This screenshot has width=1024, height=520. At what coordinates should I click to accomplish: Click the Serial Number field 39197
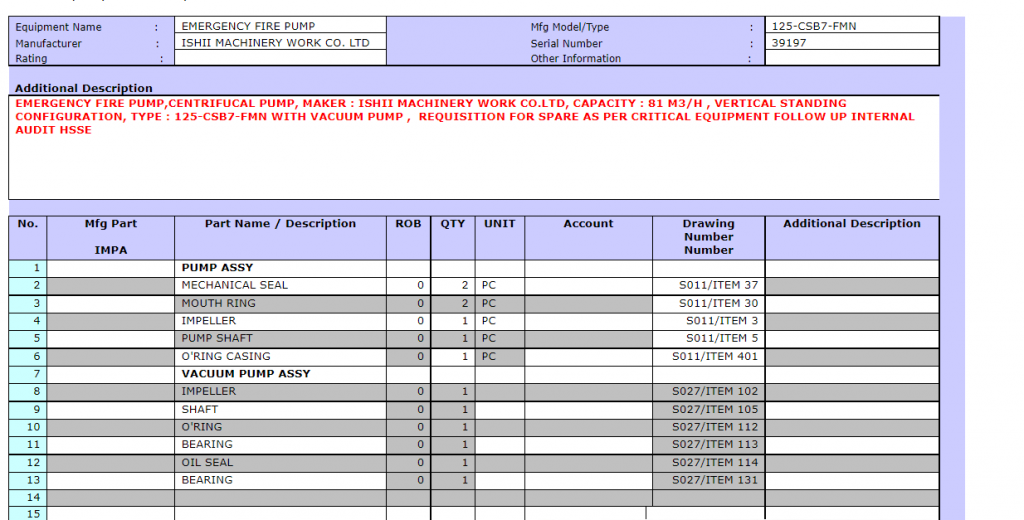(x=851, y=43)
